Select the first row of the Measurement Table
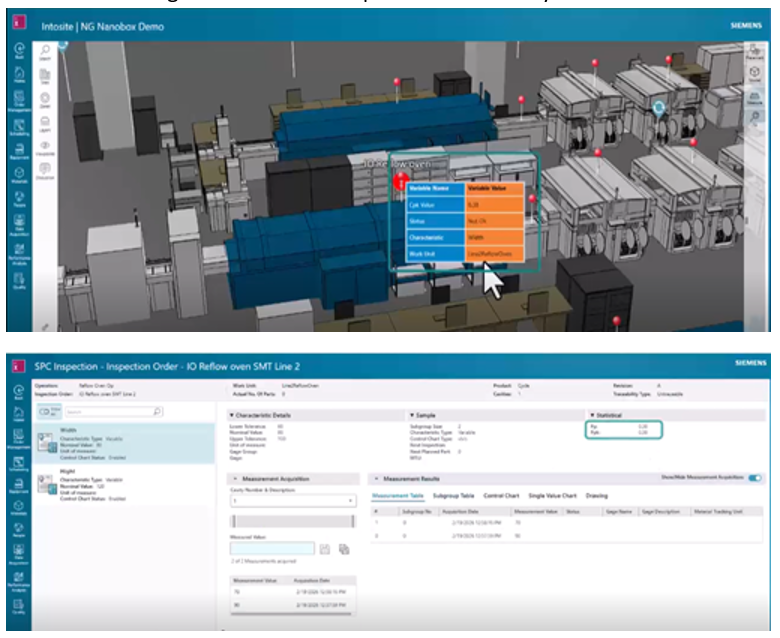 [567, 523]
